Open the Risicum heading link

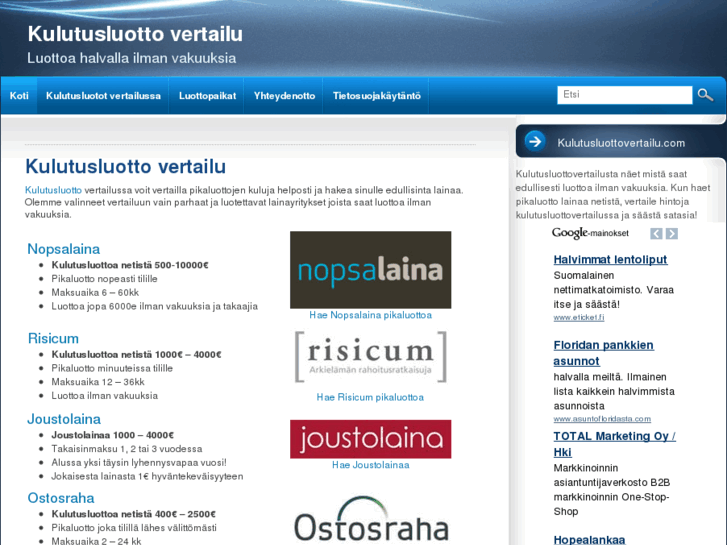pyautogui.click(x=53, y=338)
